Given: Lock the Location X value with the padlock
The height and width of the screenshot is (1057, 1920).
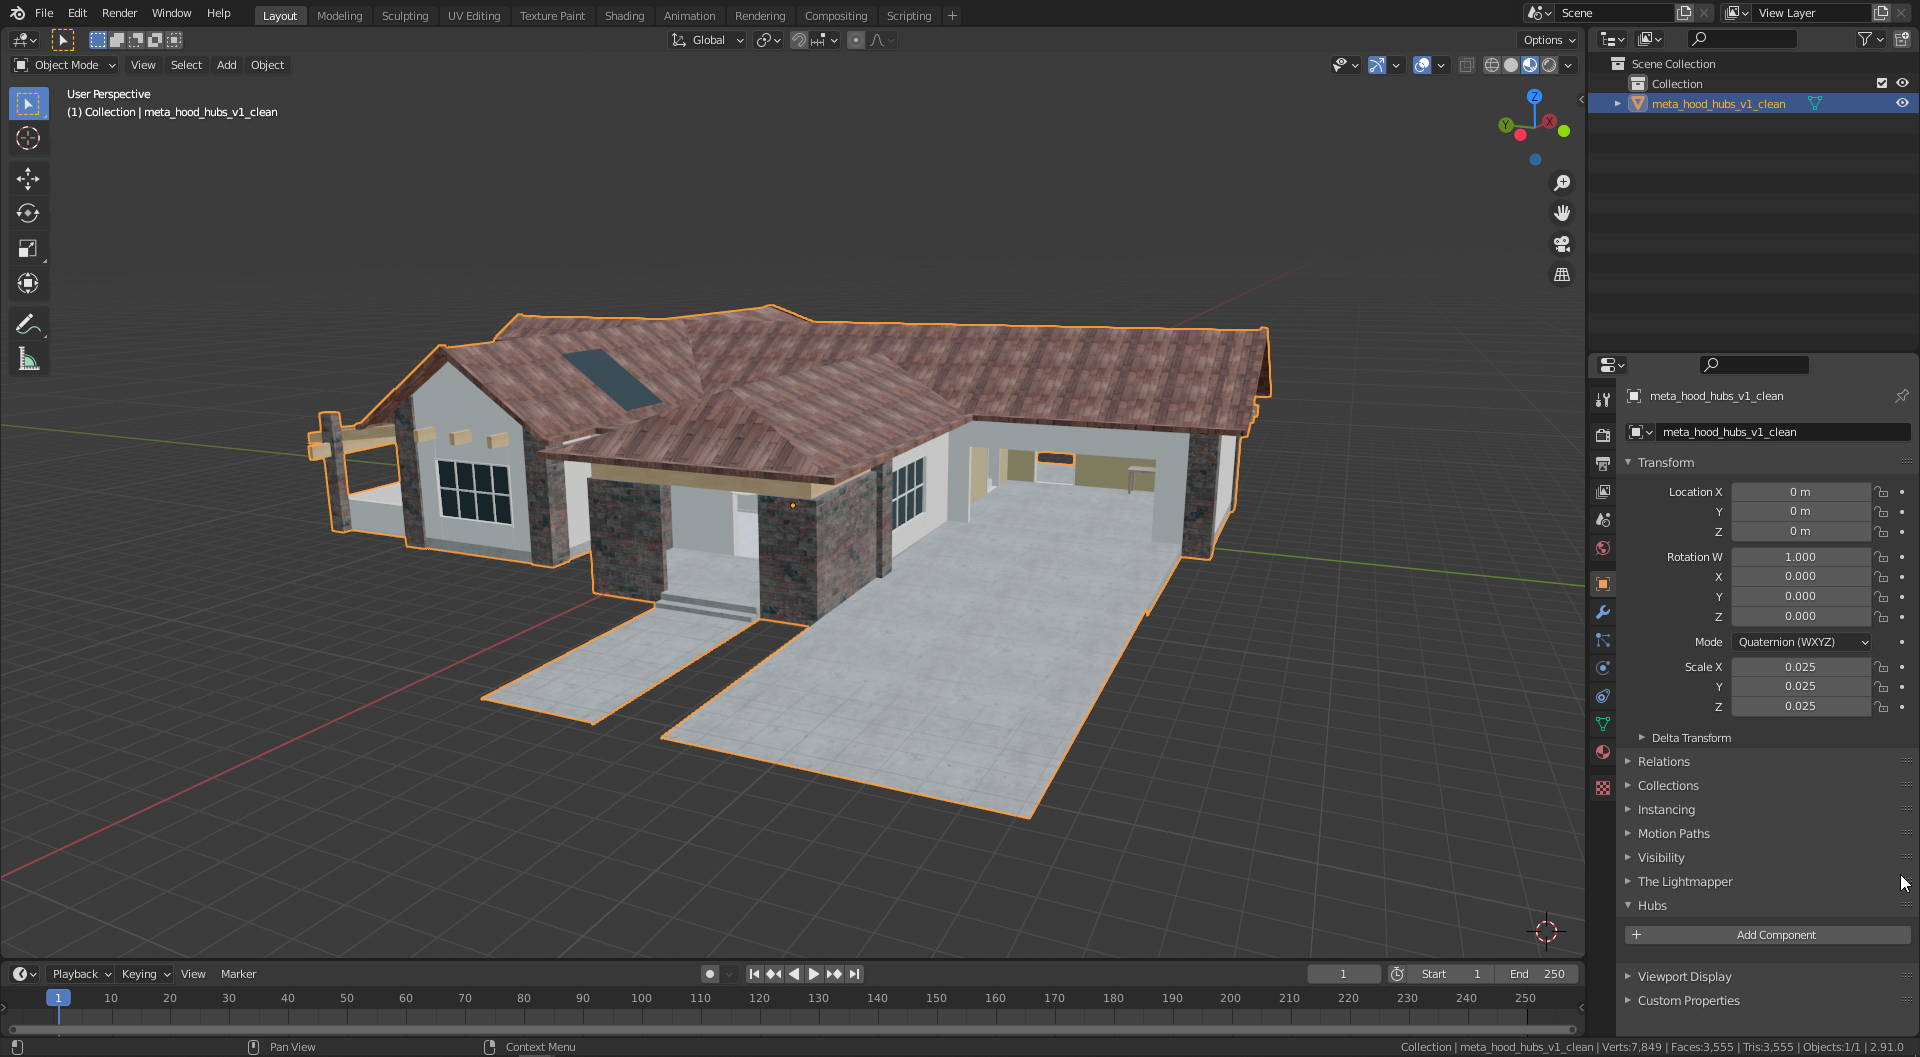Looking at the screenshot, I should [x=1881, y=491].
